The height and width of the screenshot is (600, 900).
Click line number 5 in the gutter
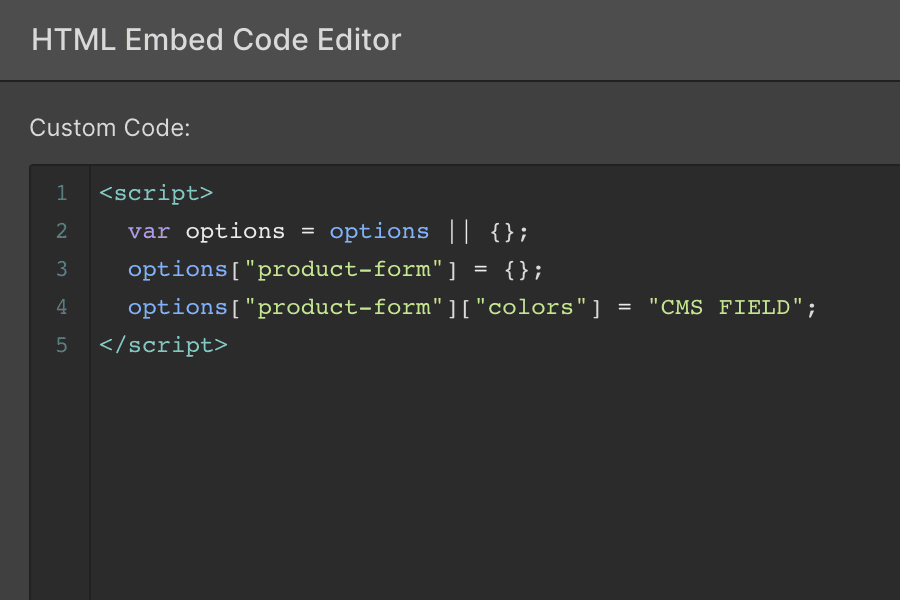[x=62, y=345]
